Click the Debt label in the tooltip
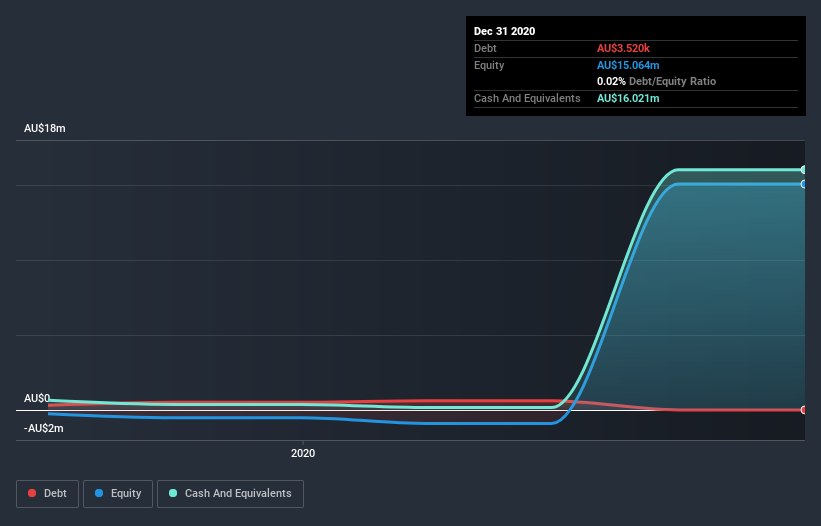The width and height of the screenshot is (821, 526). click(485, 48)
